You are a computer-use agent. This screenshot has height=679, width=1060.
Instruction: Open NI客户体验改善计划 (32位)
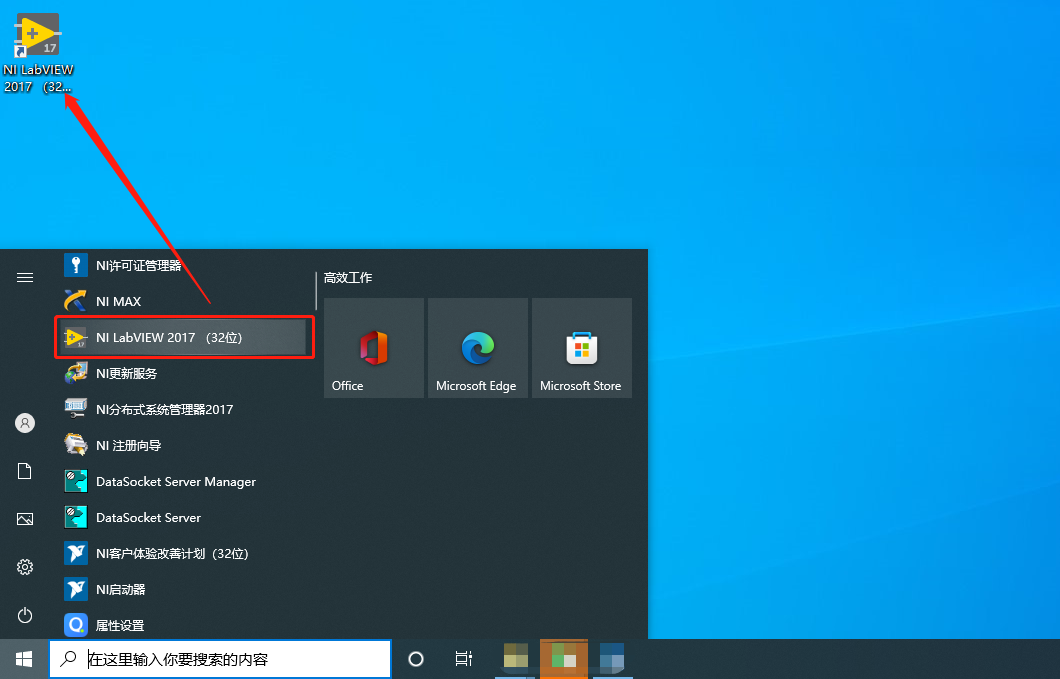(183, 553)
